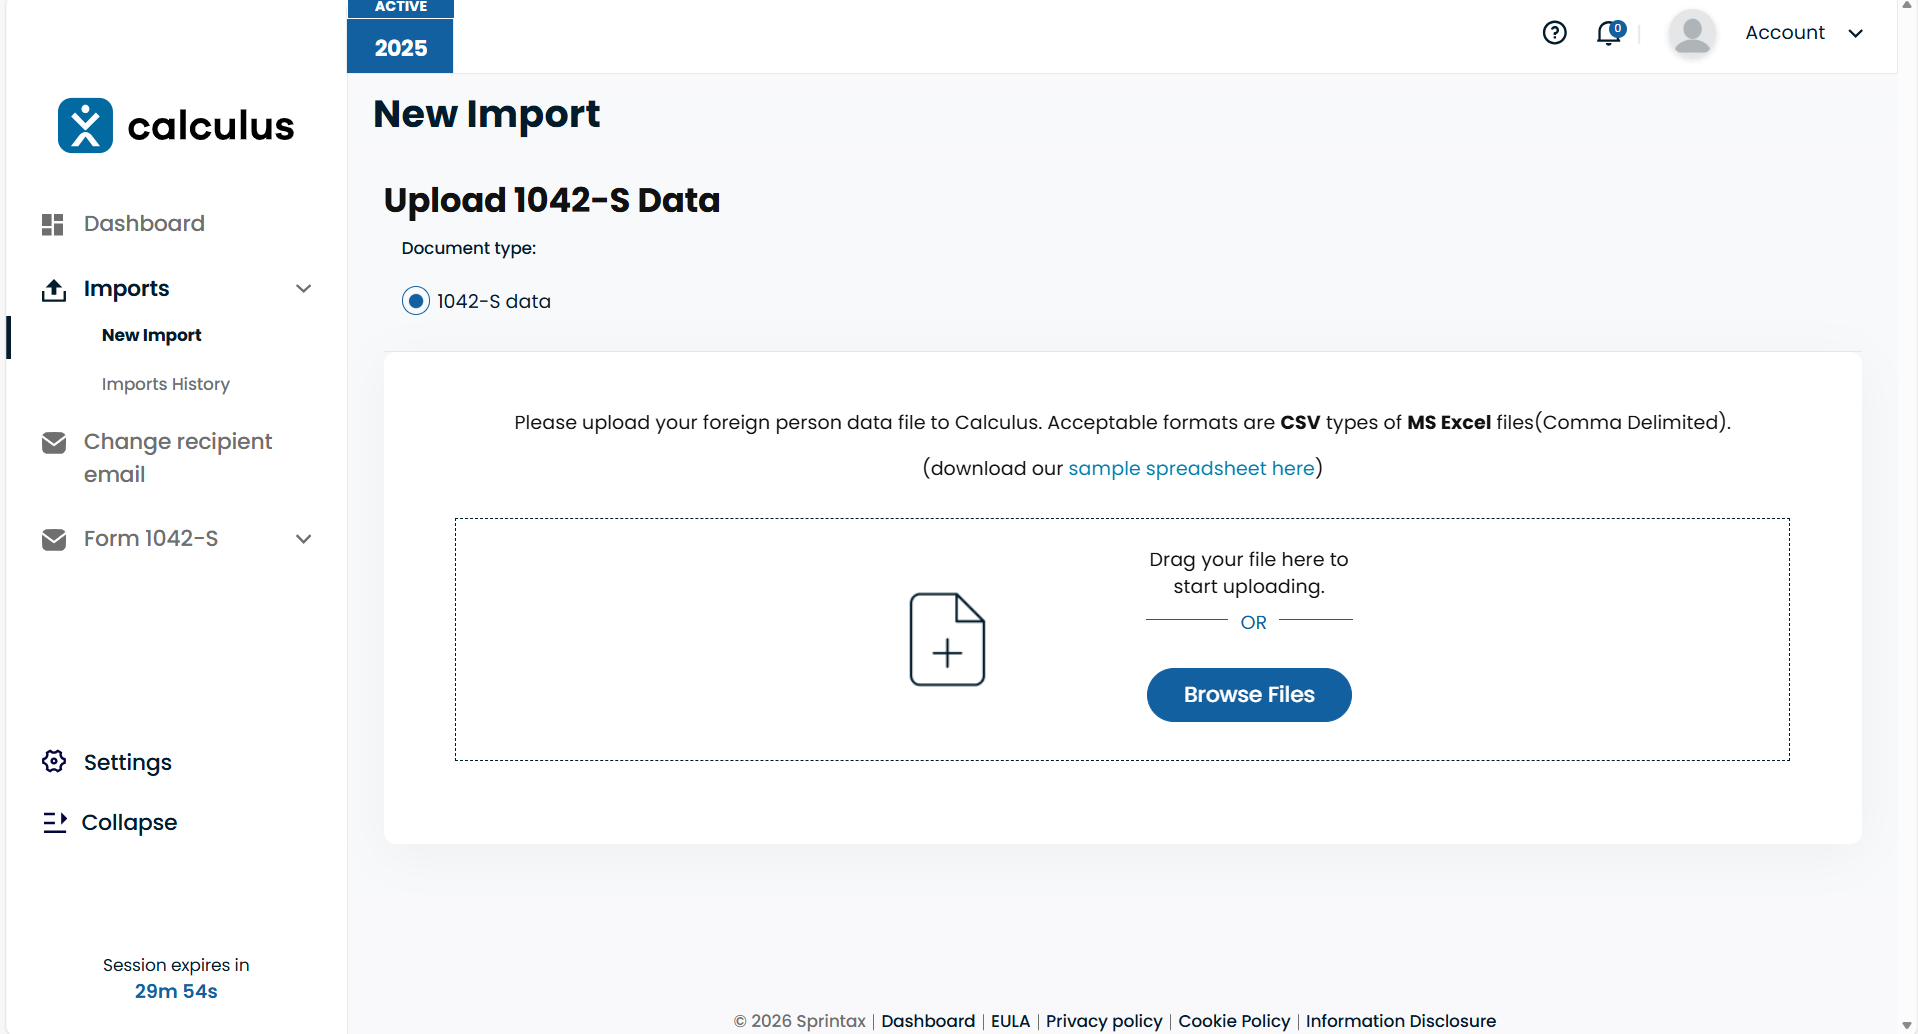Open the notifications bell icon
Screen dimensions: 1918x1034
point(1608,33)
